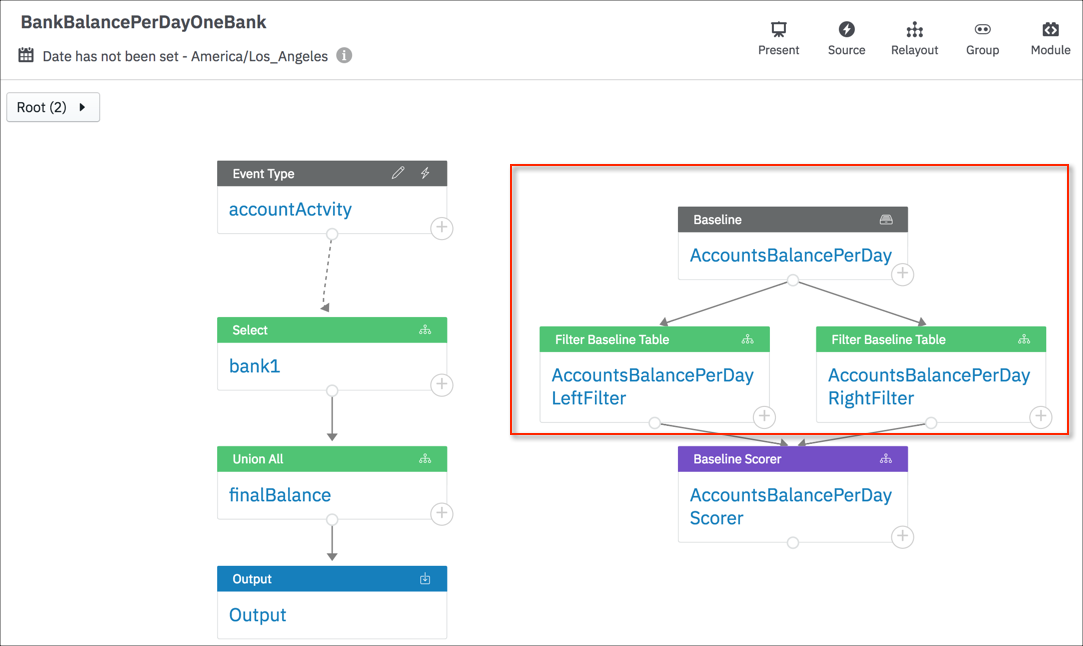1083x646 pixels.
Task: Click output connector under AccountsBalancePerDay Scorer
Action: [x=793, y=543]
